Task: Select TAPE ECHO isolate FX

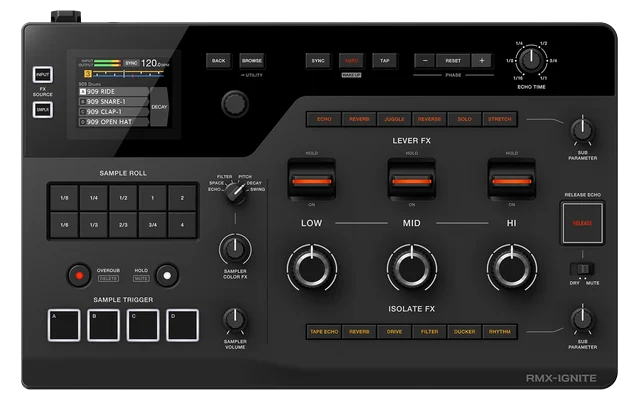Action: click(324, 332)
